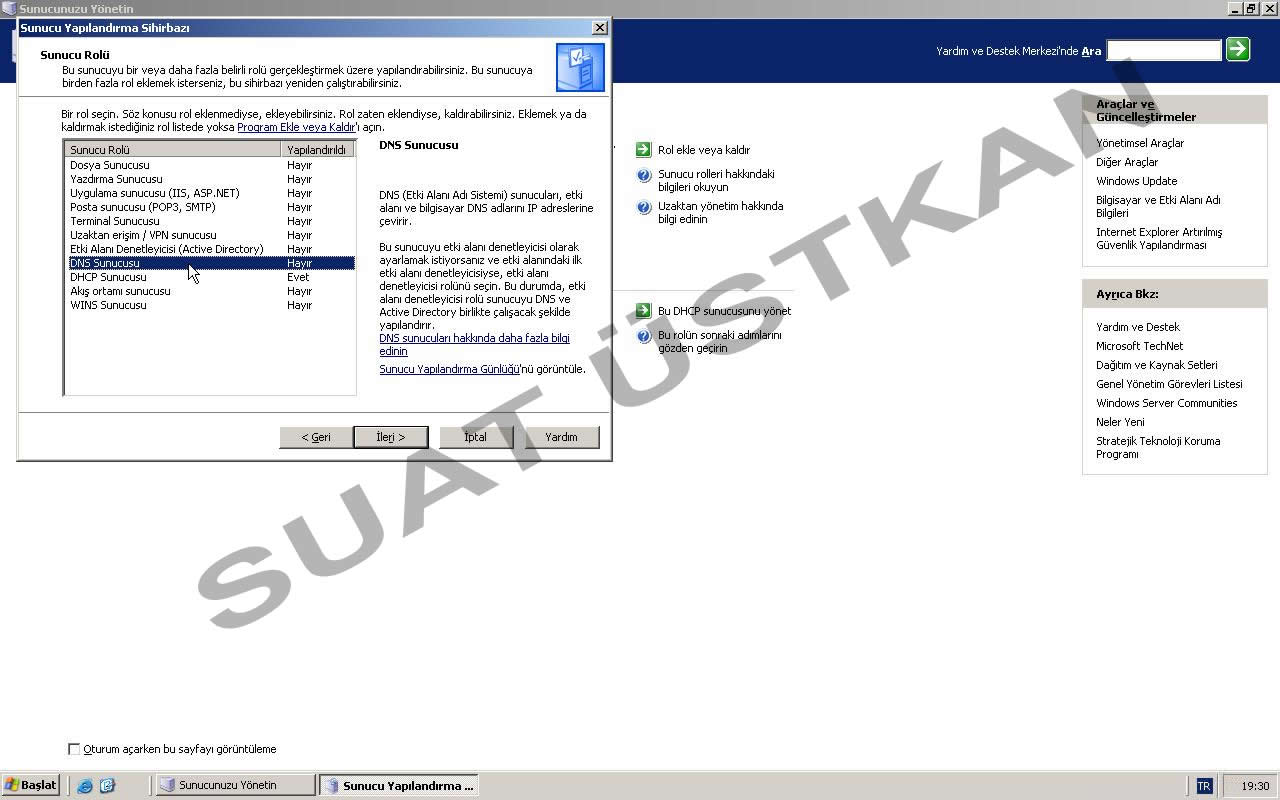
Task: Open Microsoft TechNet link
Action: (1139, 346)
